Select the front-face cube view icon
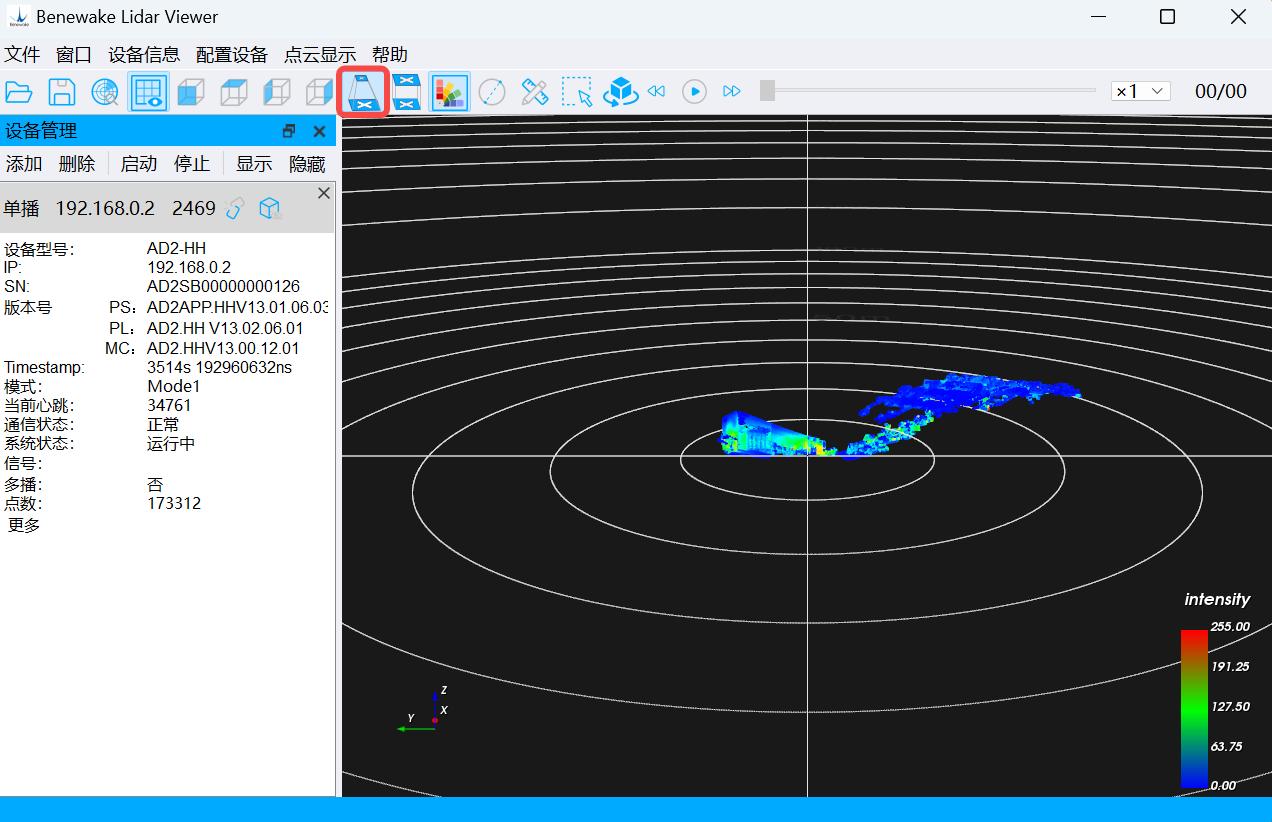This screenshot has width=1272, height=822. click(x=191, y=92)
